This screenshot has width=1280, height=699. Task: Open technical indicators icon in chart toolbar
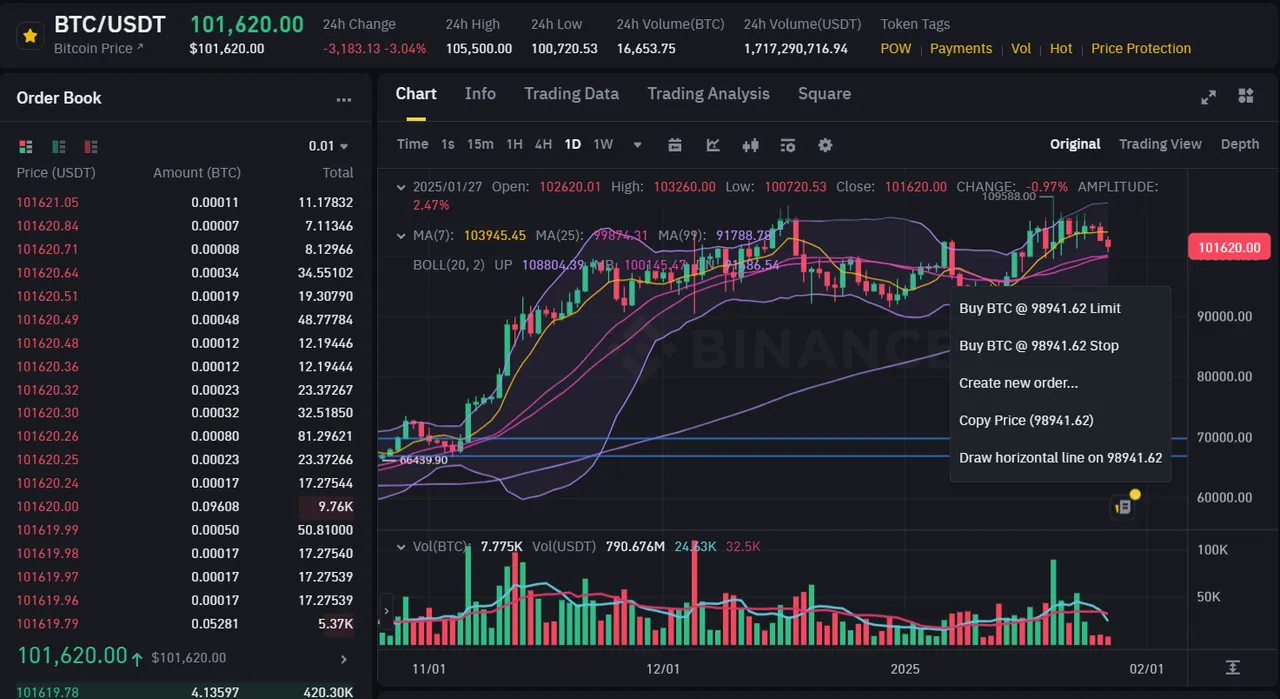713,145
